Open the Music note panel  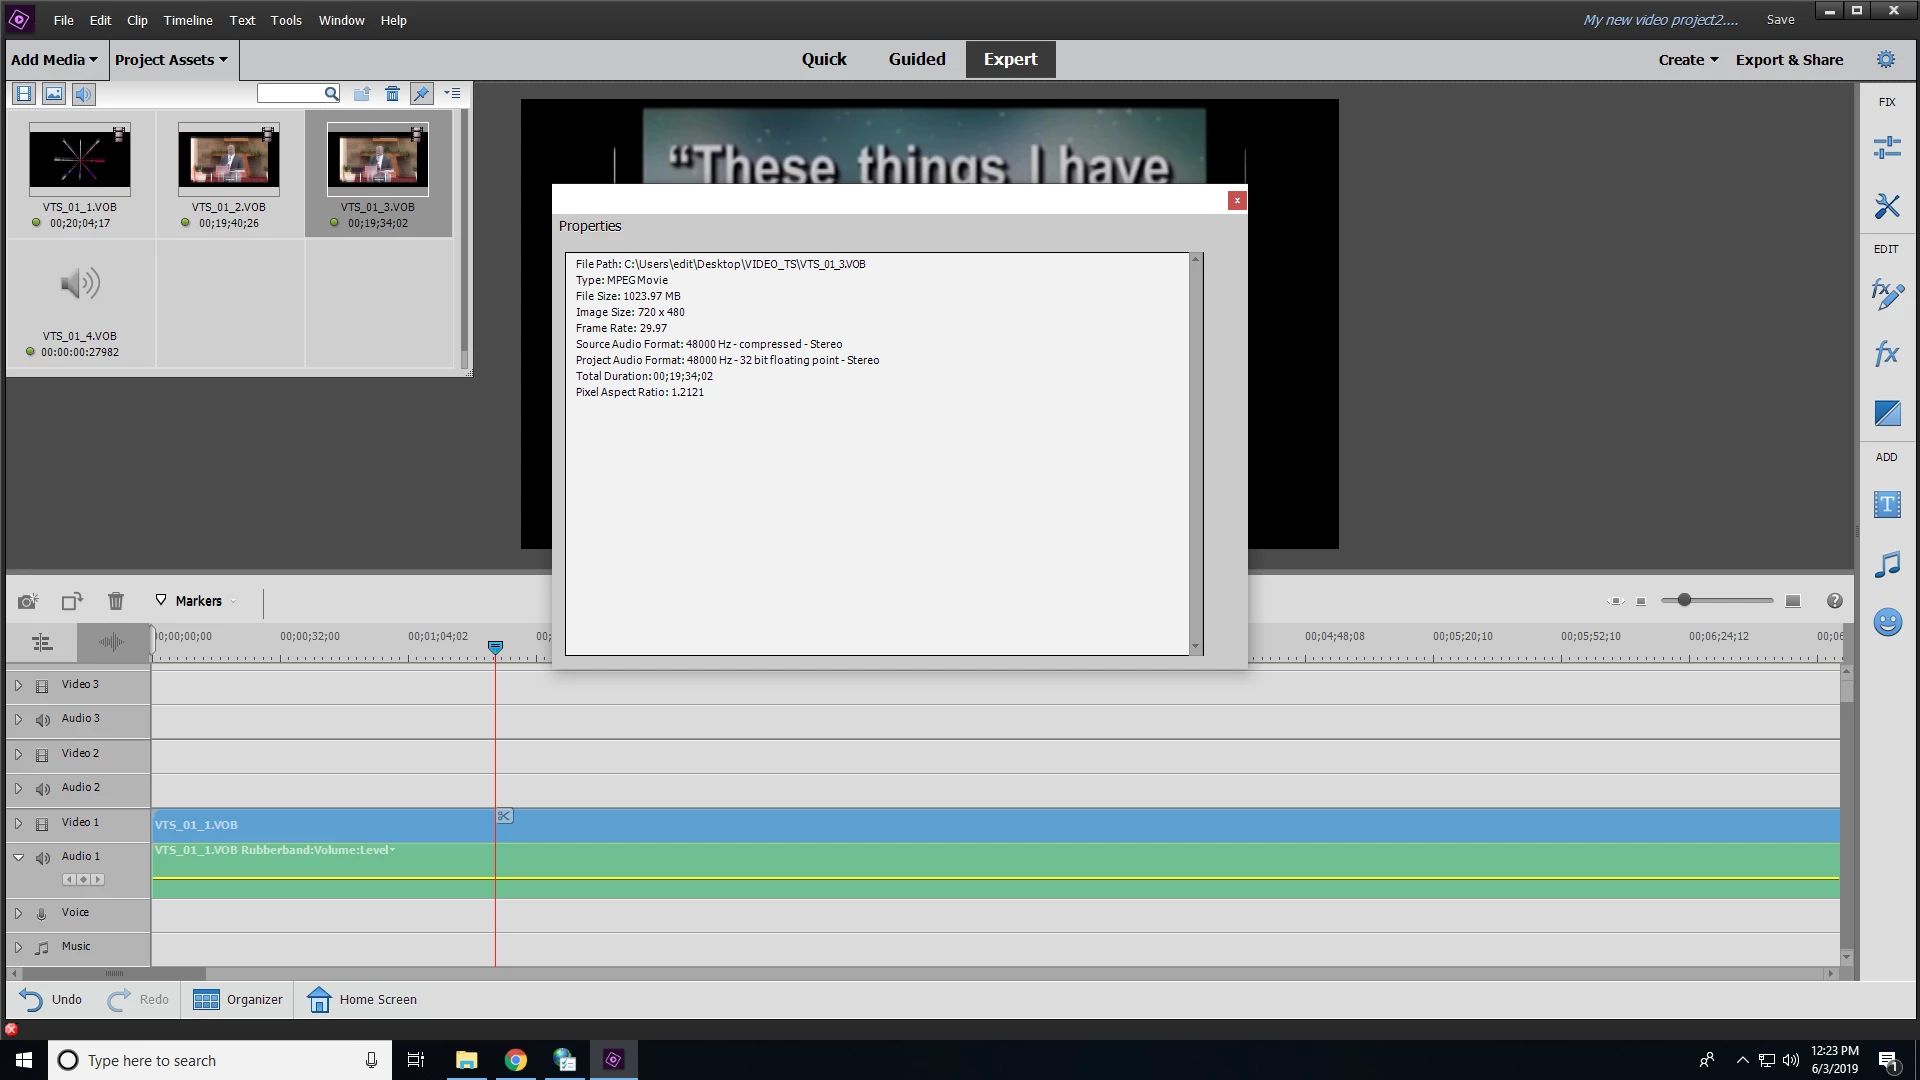pos(1887,564)
